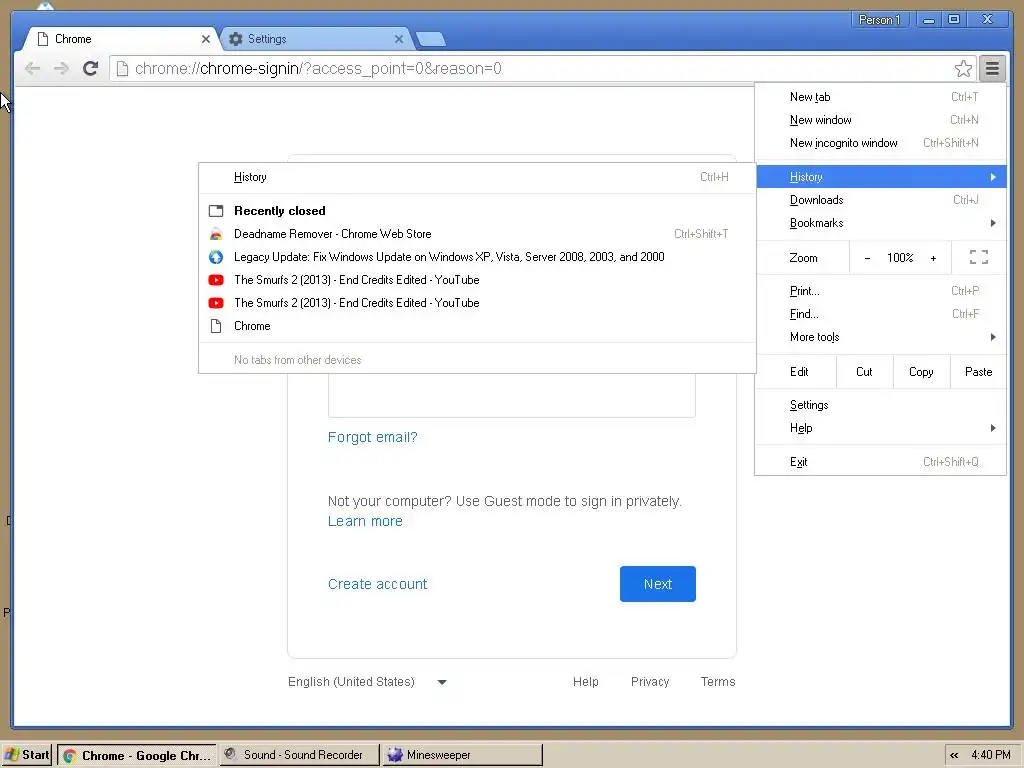The image size is (1024, 768).
Task: Click the Help footer link
Action: pos(586,682)
